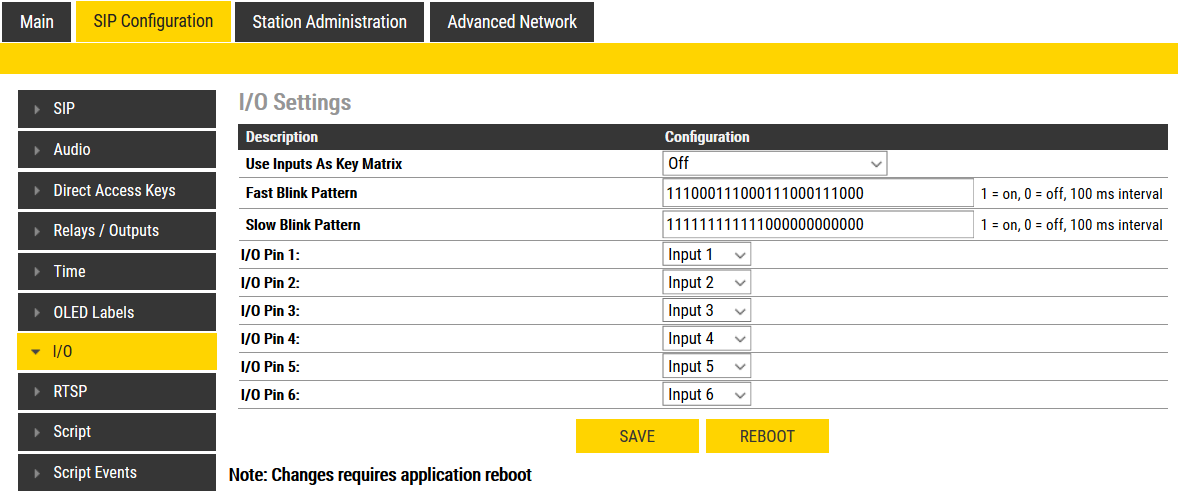Click the REBOOT button
This screenshot has width=1178, height=491.
[x=767, y=436]
